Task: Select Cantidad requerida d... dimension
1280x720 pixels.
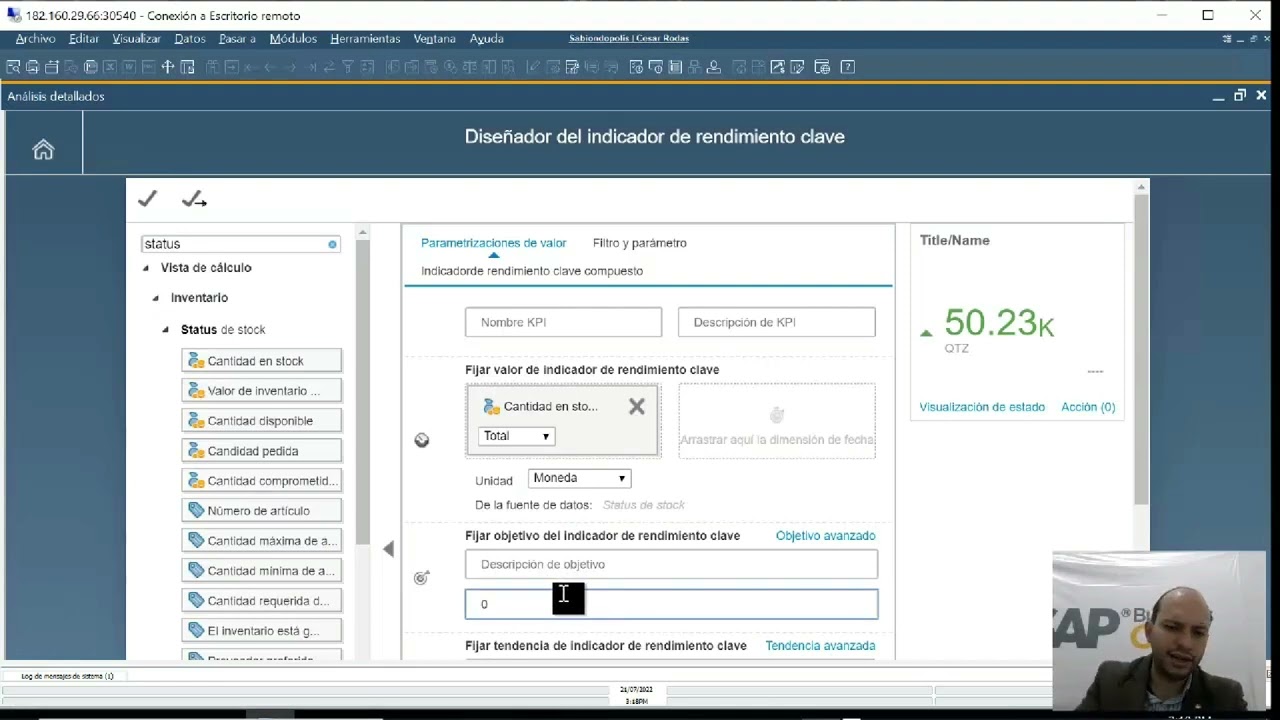Action: (x=261, y=601)
